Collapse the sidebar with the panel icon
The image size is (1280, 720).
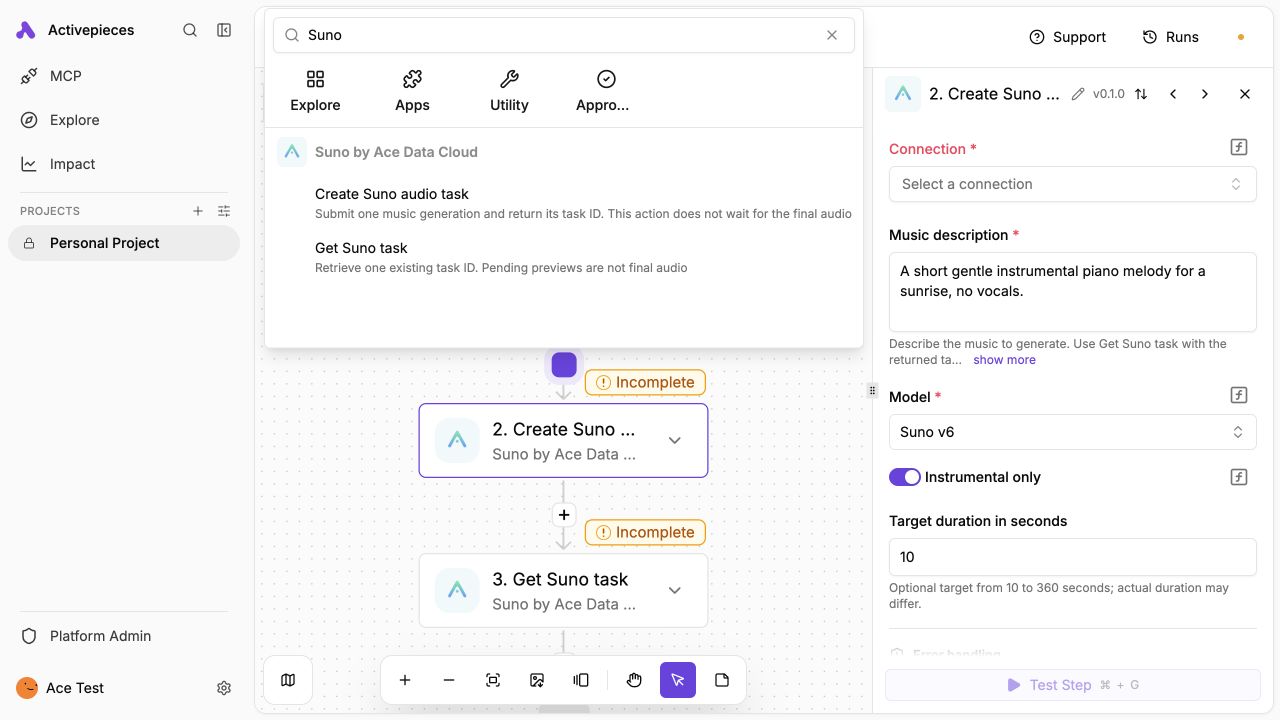pos(224,30)
